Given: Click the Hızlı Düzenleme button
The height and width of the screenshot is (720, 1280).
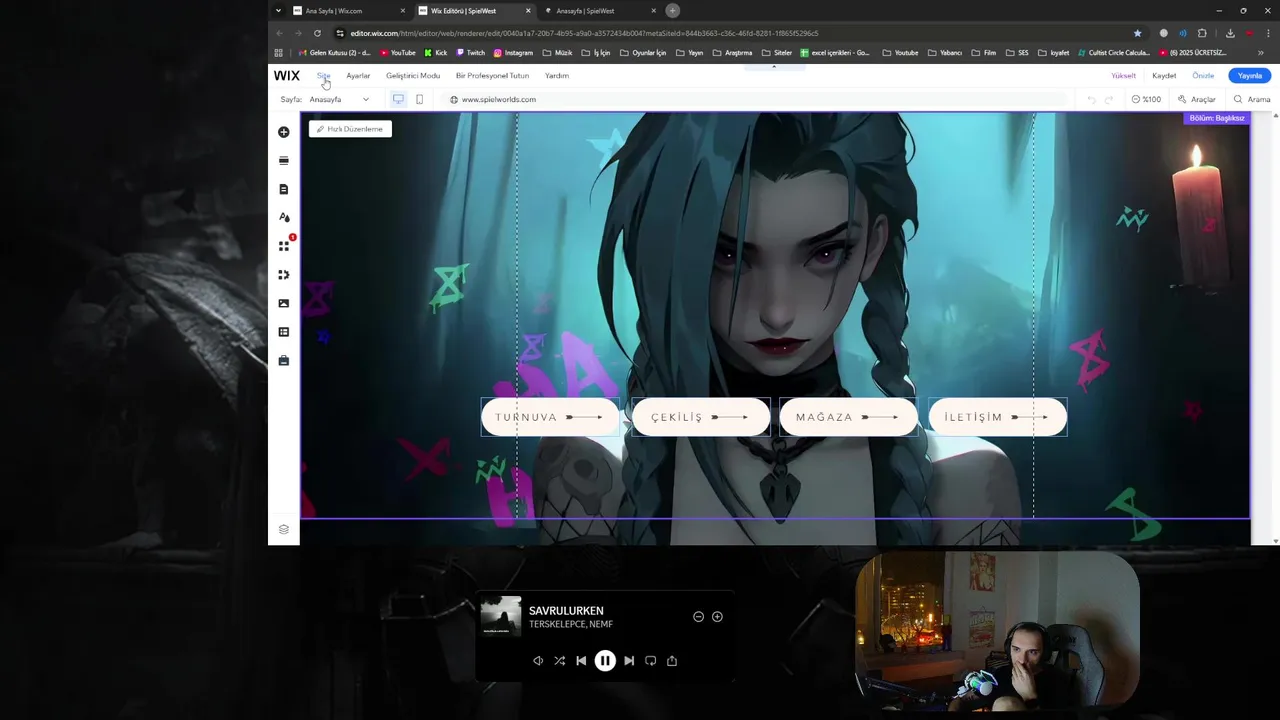Looking at the screenshot, I should [x=350, y=129].
